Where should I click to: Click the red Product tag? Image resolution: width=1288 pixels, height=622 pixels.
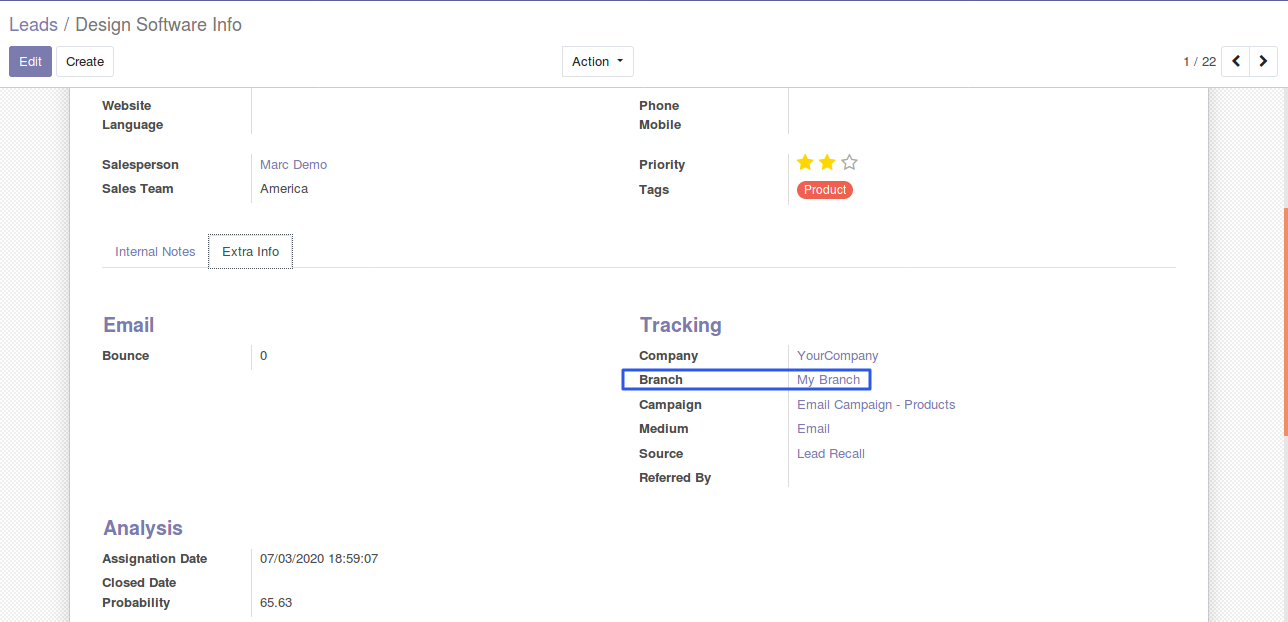click(824, 190)
